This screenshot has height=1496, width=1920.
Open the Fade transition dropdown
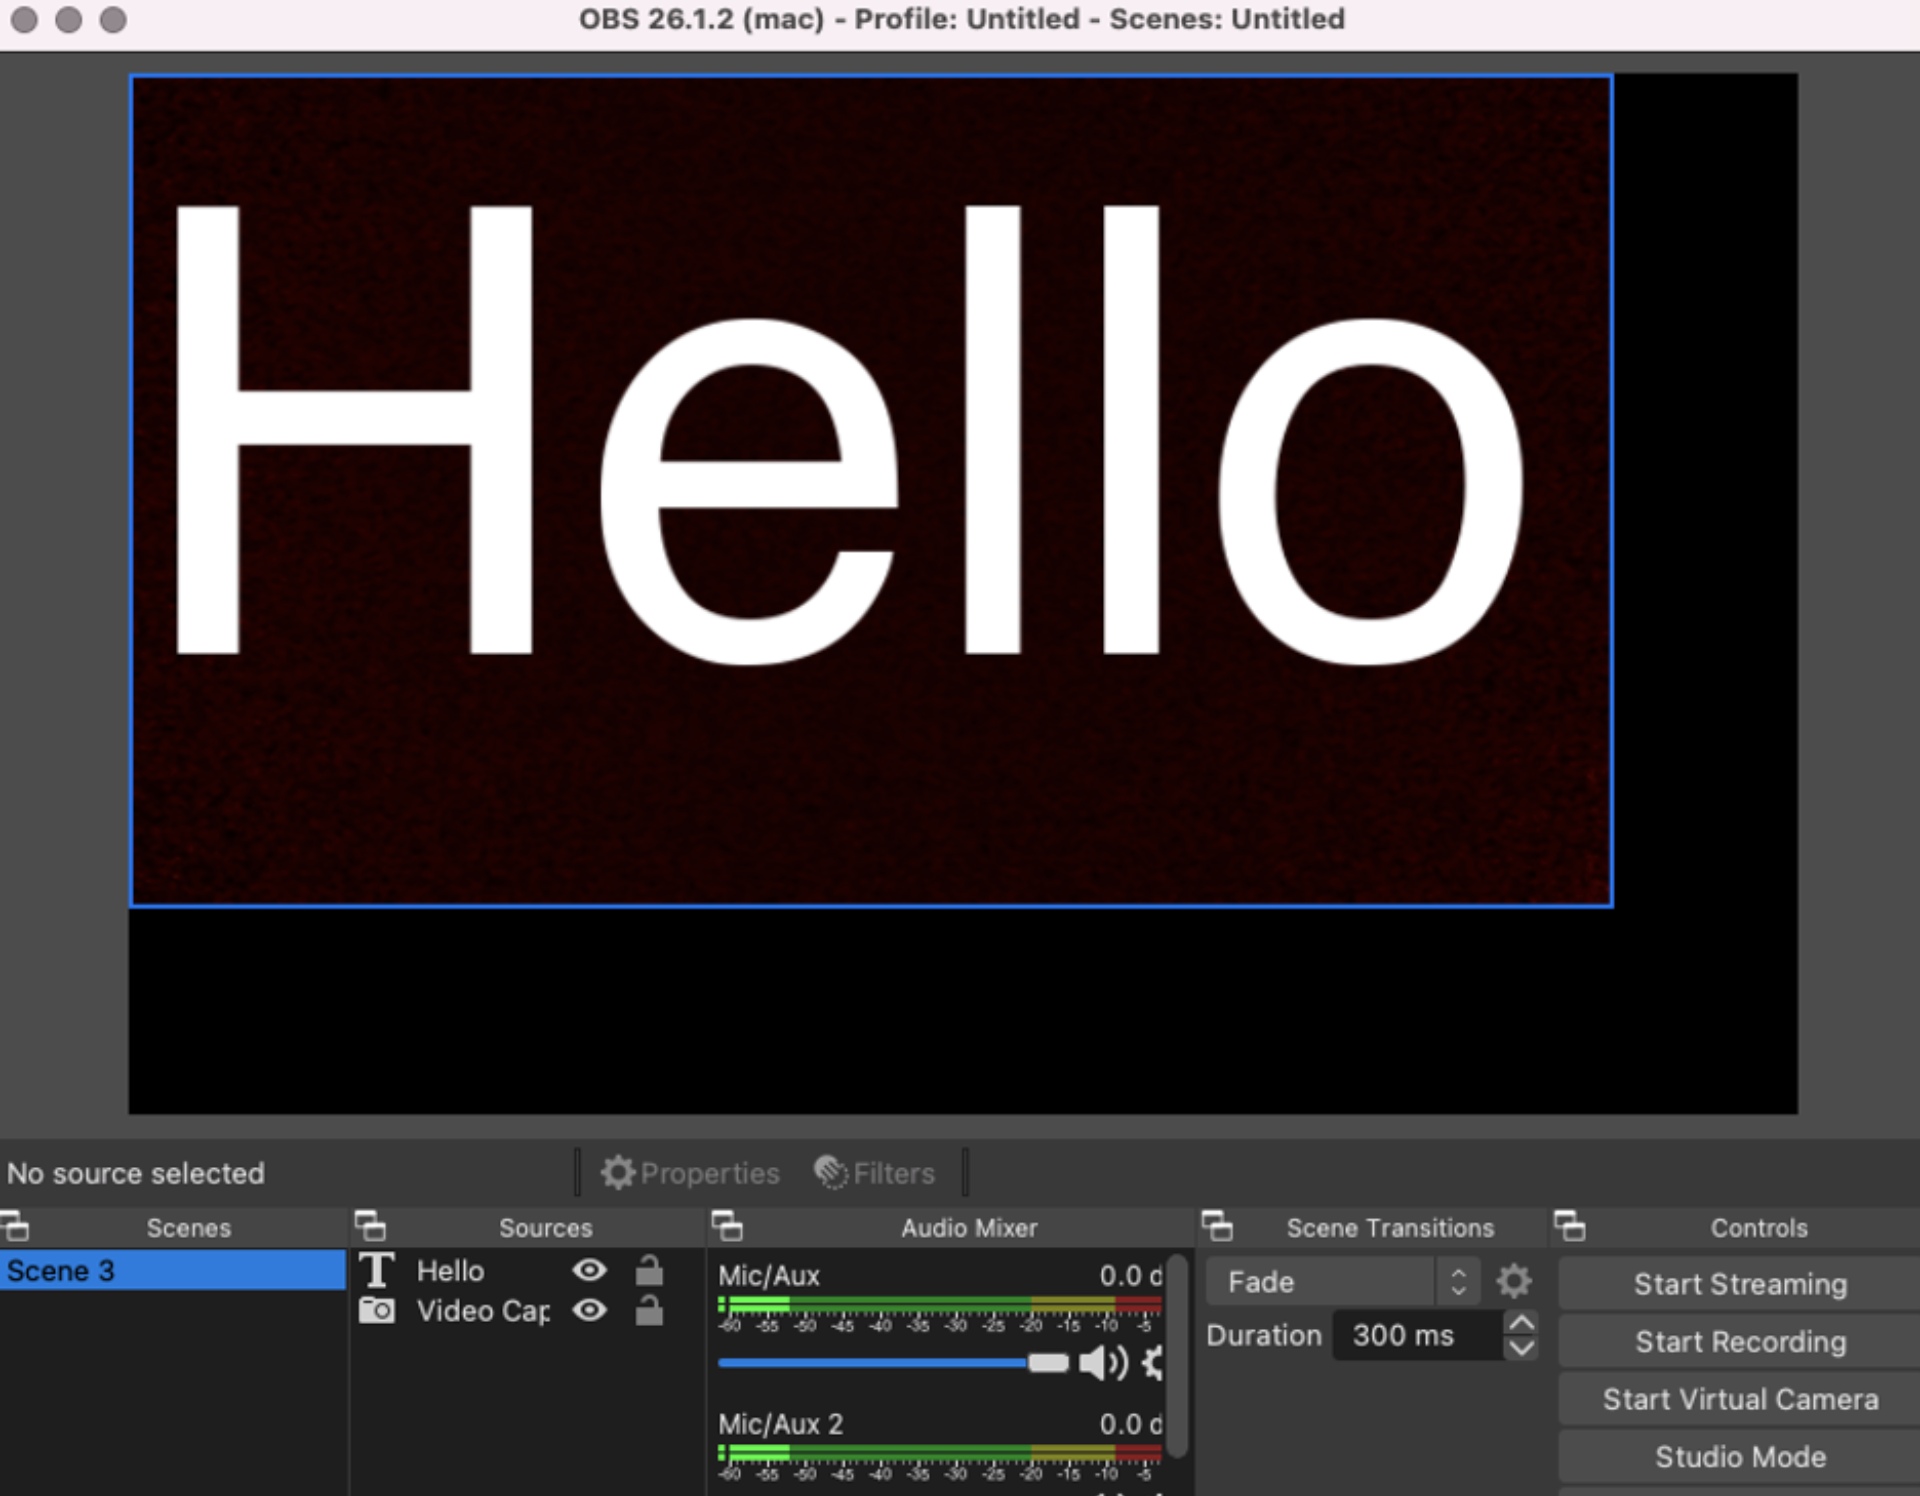(x=1320, y=1281)
